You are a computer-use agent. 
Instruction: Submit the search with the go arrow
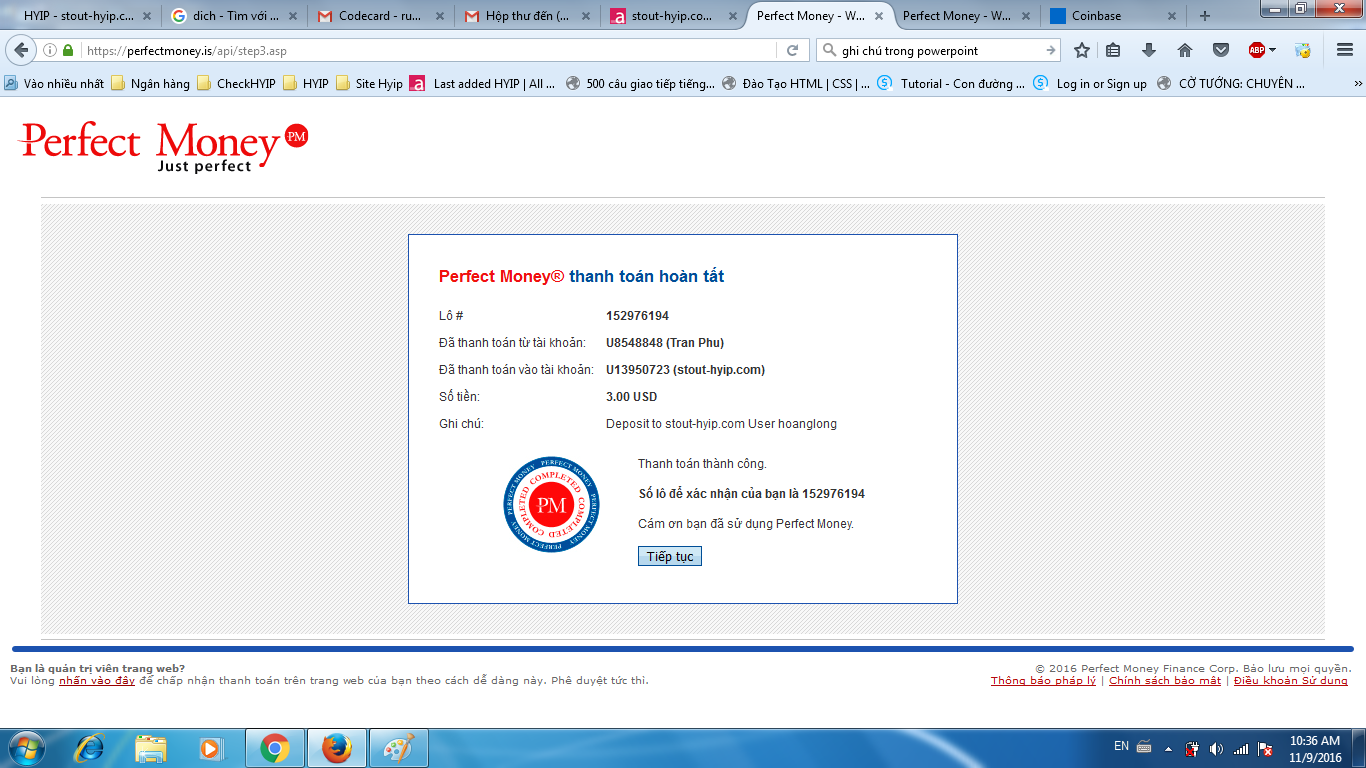(x=1050, y=50)
